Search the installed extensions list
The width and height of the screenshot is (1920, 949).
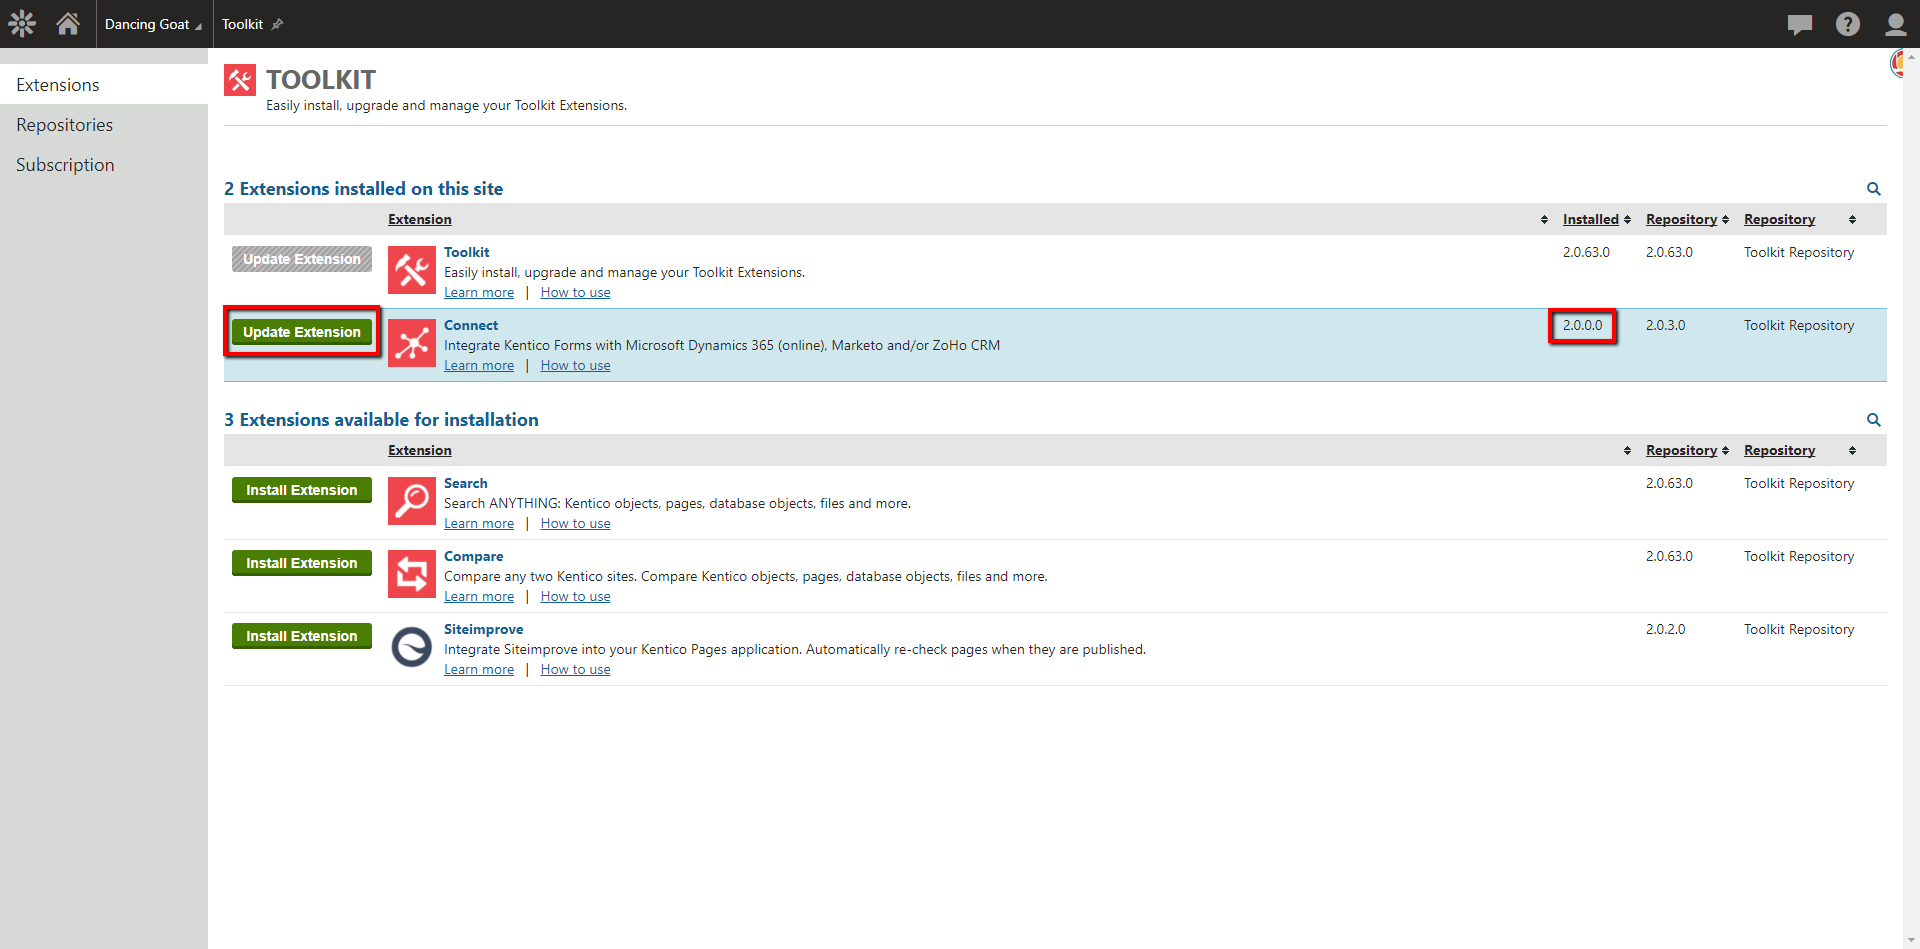[x=1874, y=189]
